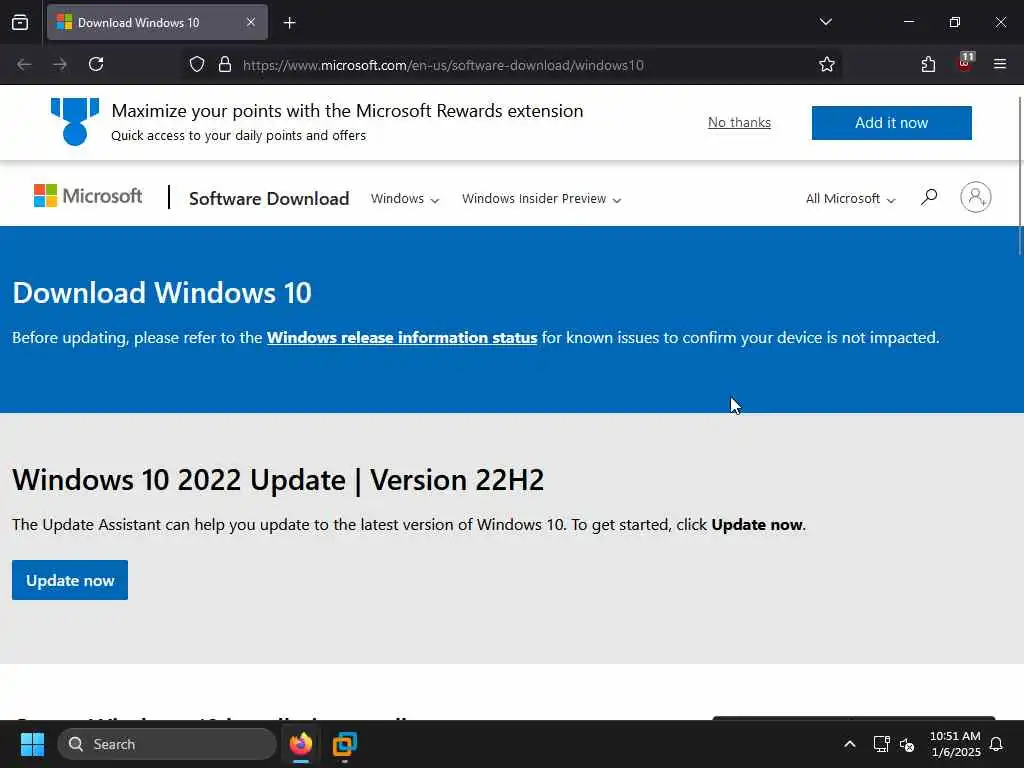Open the notifications bell icon
Image resolution: width=1024 pixels, height=768 pixels.
996,744
